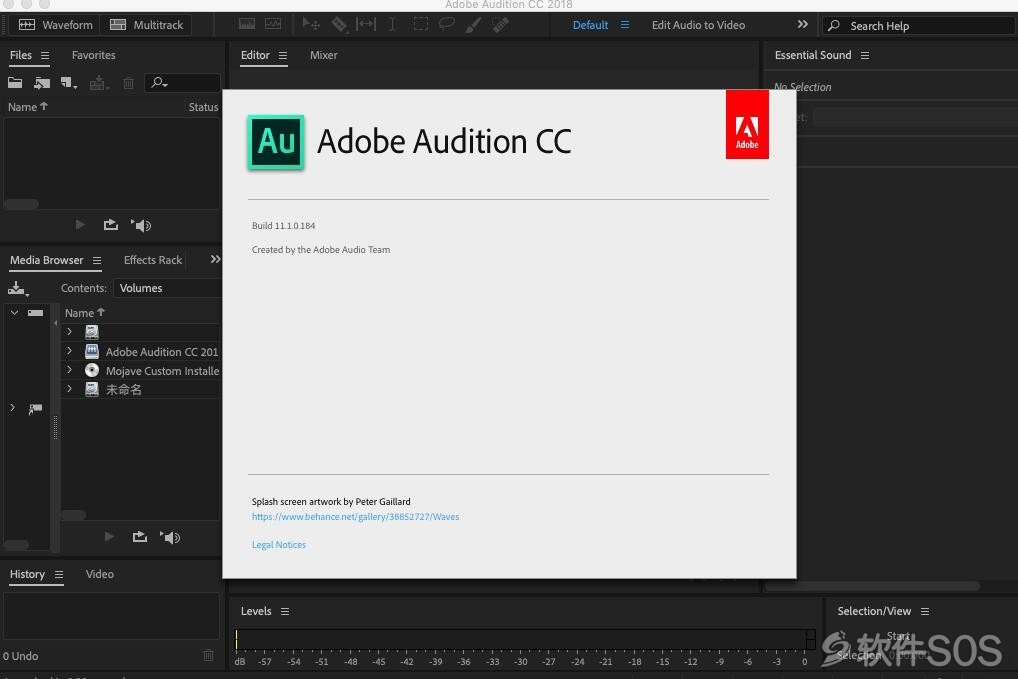Sort Media Browser by Name column
1018x679 pixels.
(x=84, y=313)
